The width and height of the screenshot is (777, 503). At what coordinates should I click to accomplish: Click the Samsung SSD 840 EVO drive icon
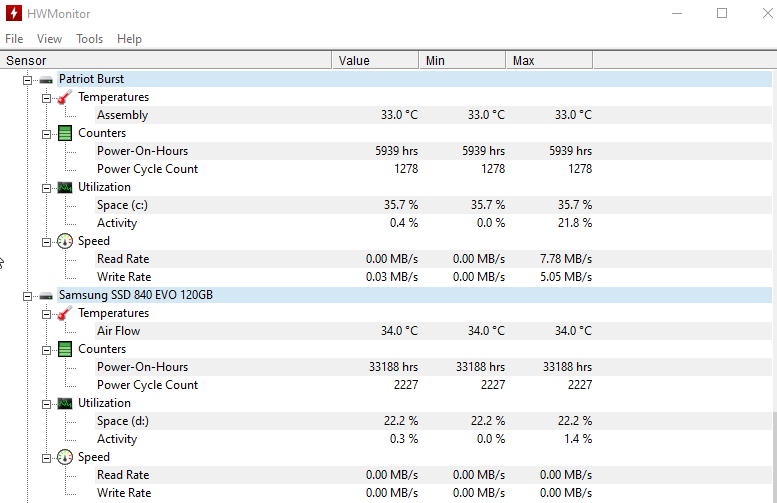[46, 296]
